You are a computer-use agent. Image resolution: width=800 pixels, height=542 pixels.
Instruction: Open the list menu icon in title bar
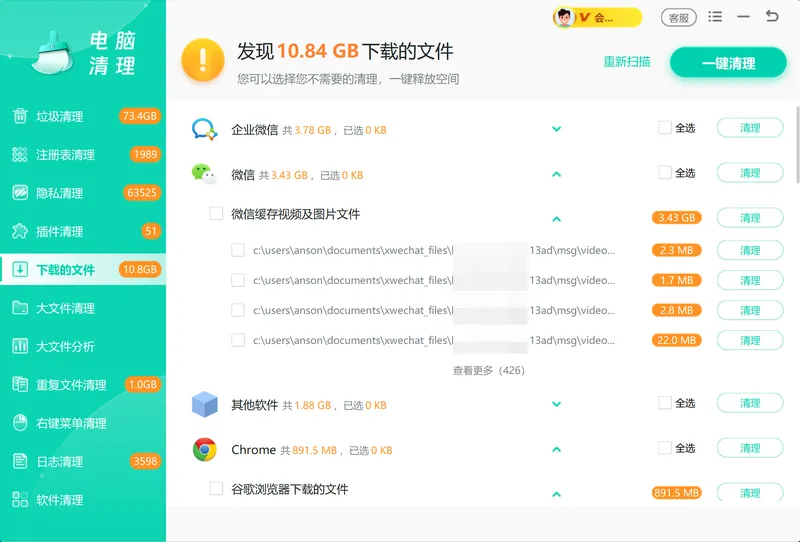(715, 17)
